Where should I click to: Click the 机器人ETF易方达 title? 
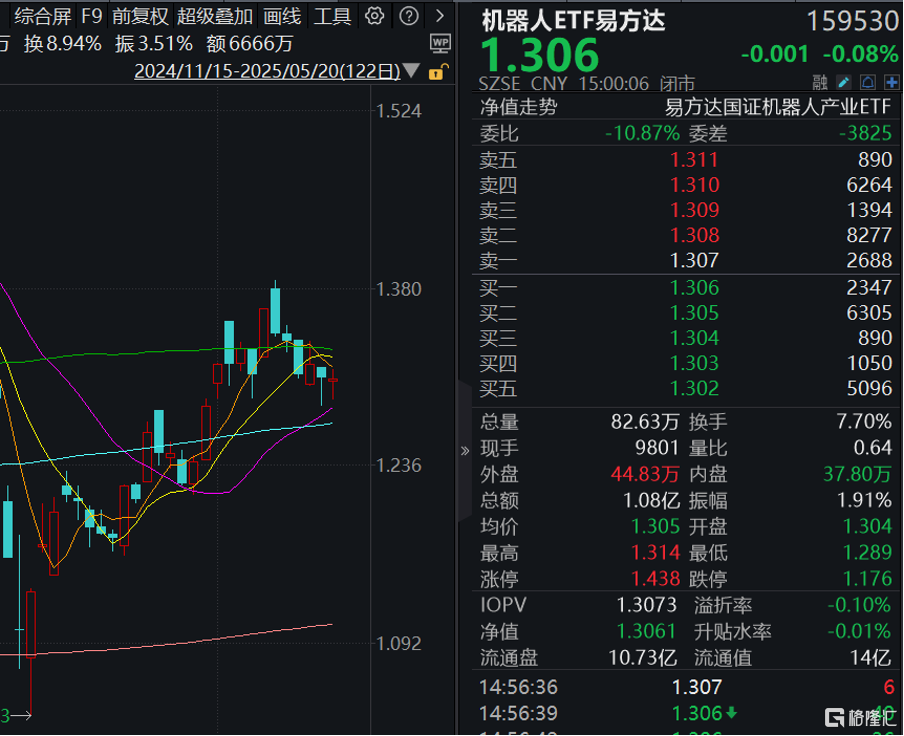[x=573, y=21]
